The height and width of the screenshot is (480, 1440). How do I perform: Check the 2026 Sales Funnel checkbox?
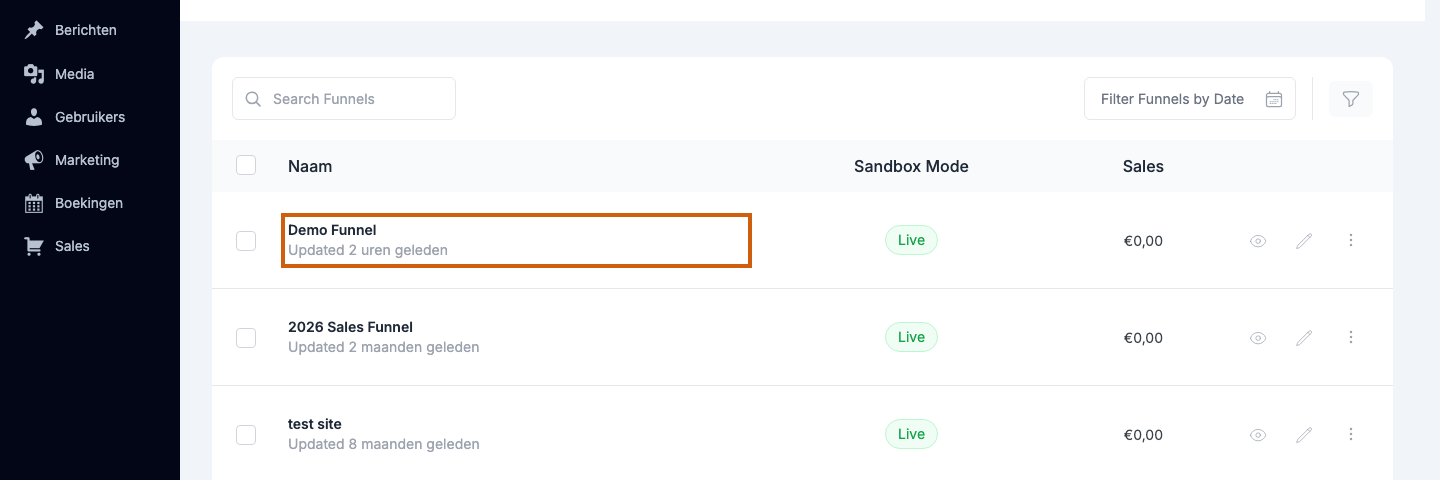click(x=246, y=338)
